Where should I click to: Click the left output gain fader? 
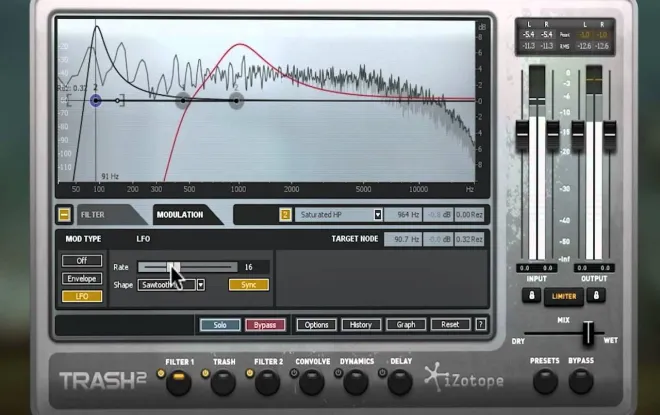[578, 135]
